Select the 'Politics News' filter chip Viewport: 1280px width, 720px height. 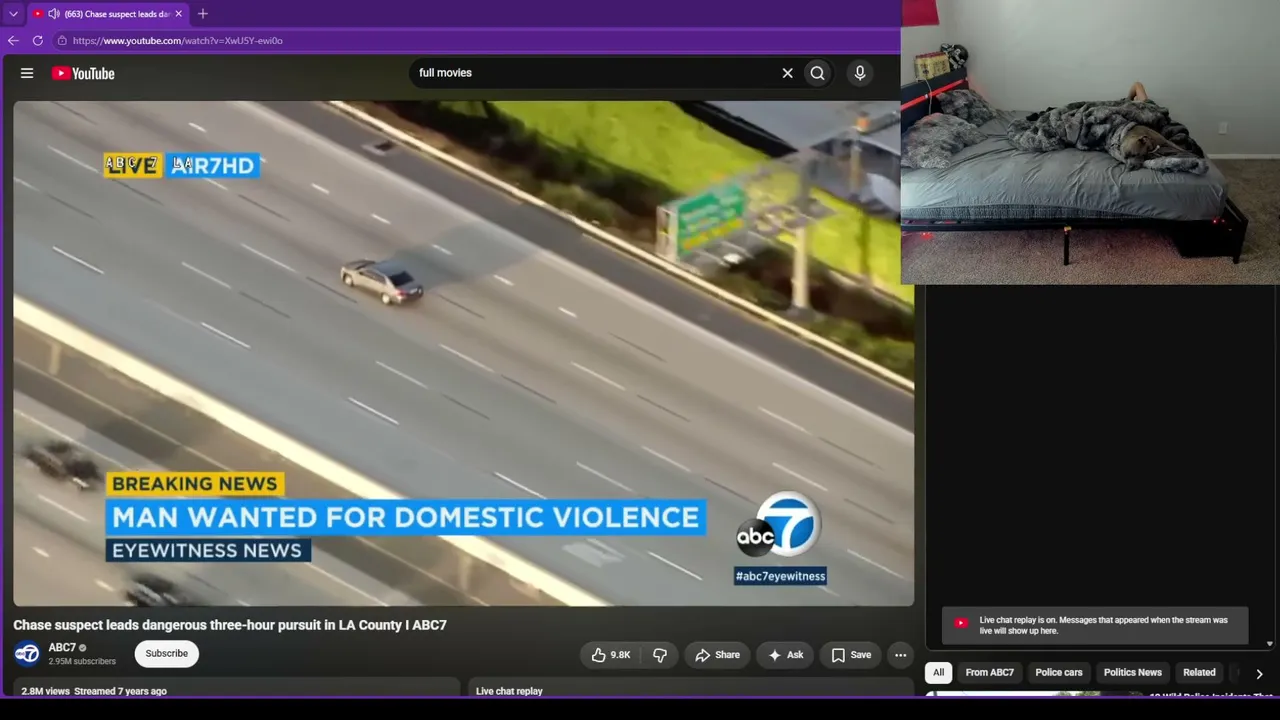point(1133,673)
